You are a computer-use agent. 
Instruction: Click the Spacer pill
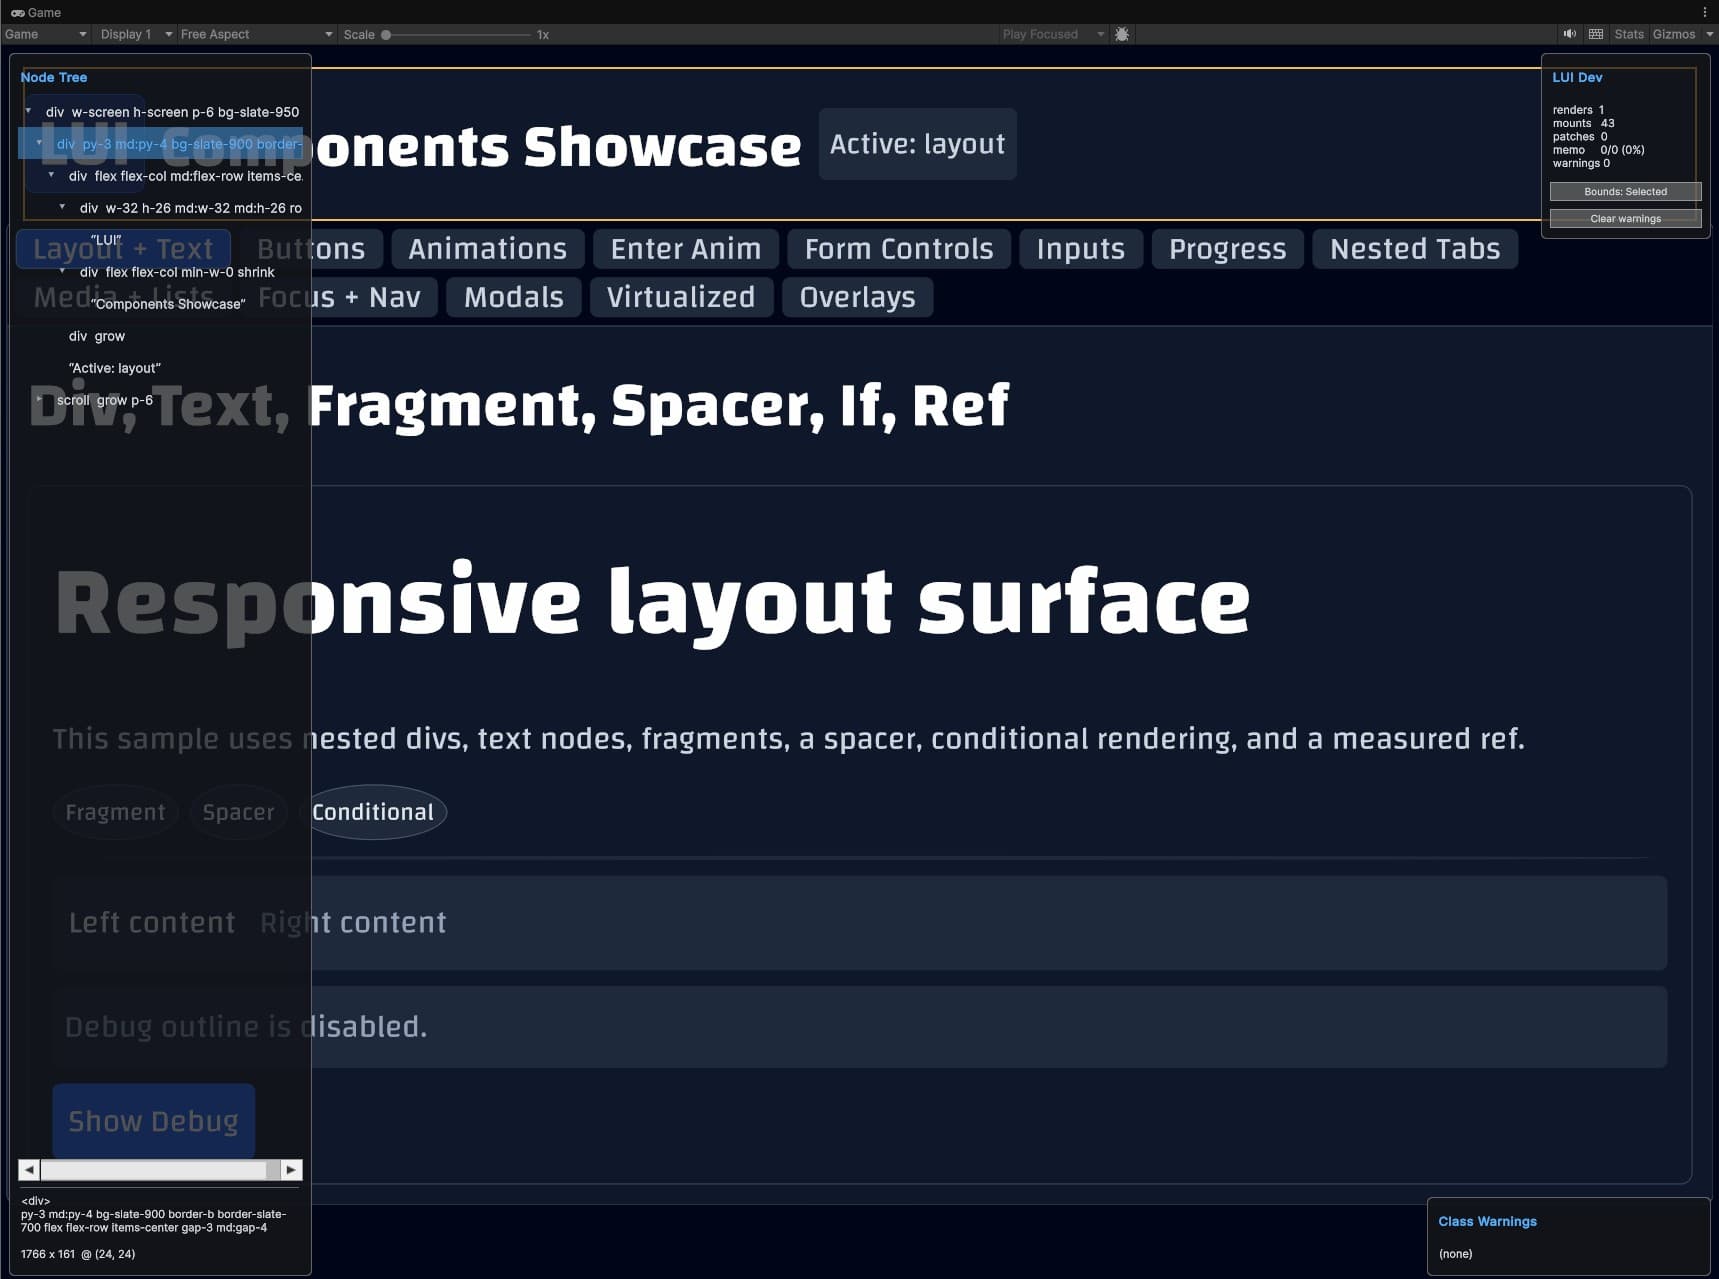tap(238, 812)
